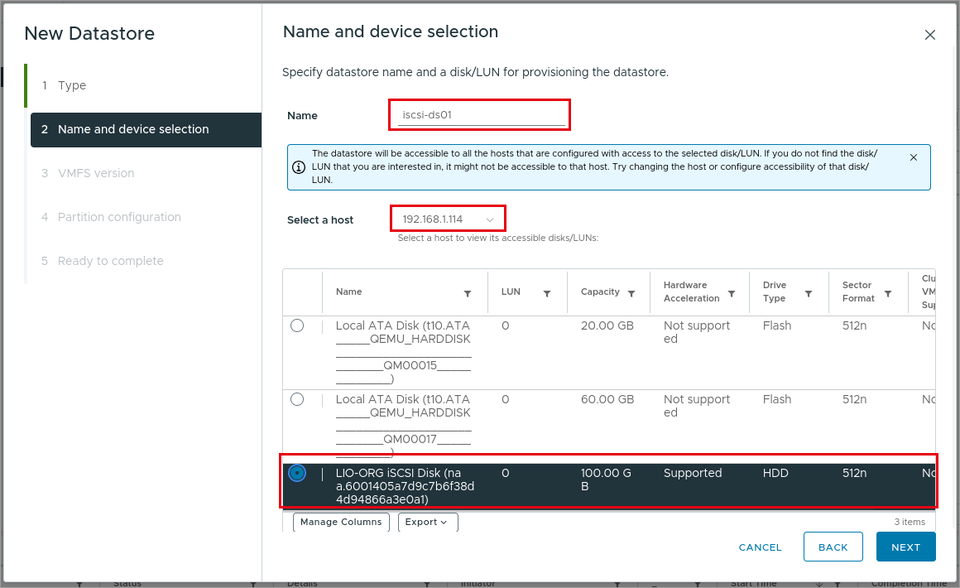Click the Capacity column header
This screenshot has height=588, width=960.
600,292
